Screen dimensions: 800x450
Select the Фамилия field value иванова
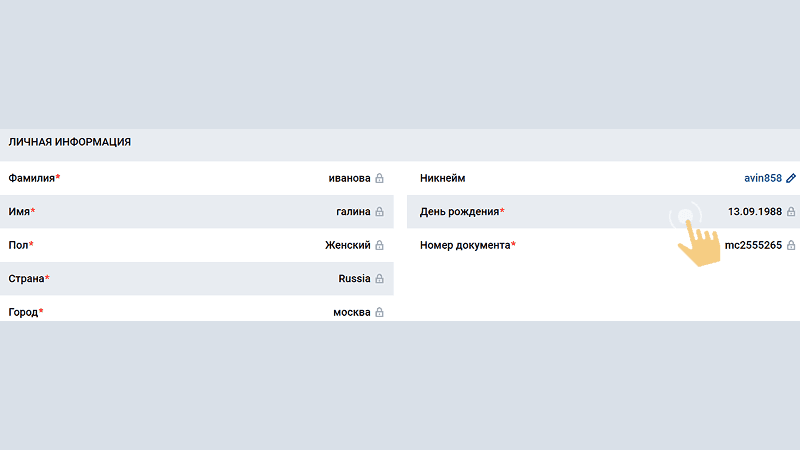point(349,178)
